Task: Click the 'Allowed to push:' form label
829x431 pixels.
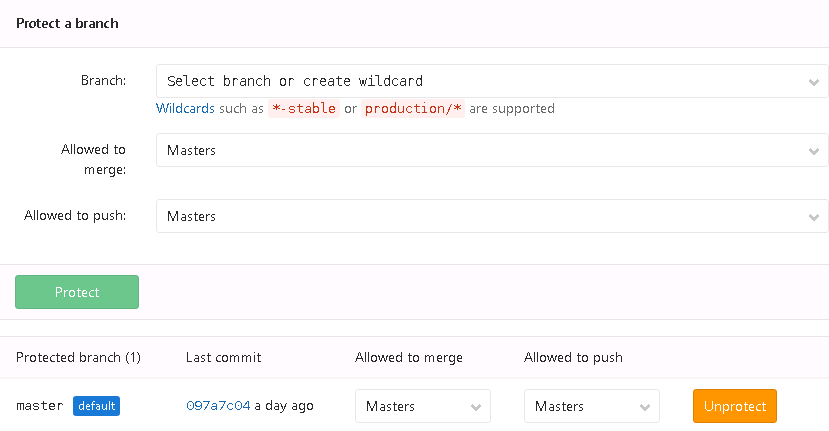Action: point(75,215)
